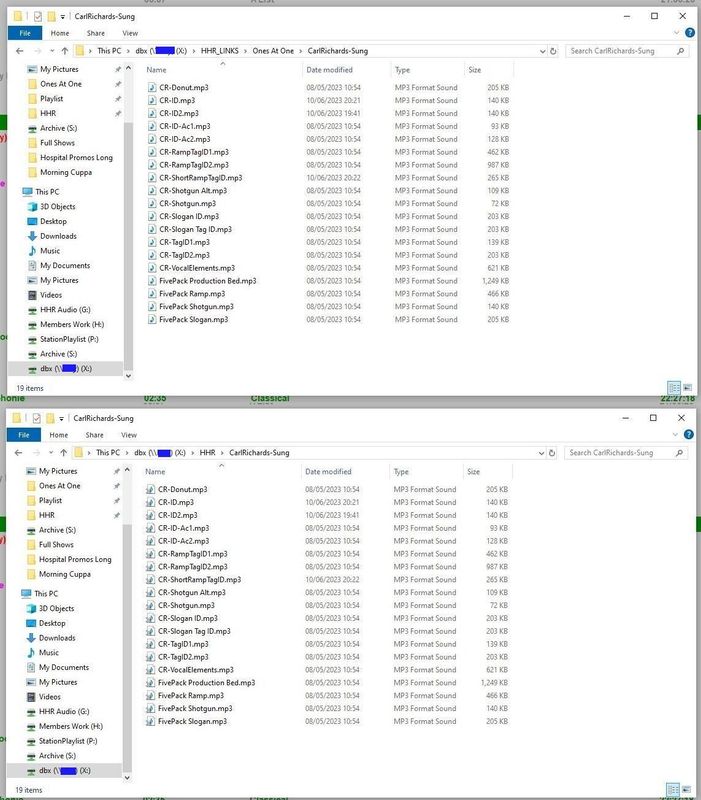Click the top window sidebar scroll down arrow
Image resolution: width=701 pixels, height=800 pixels.
click(128, 376)
